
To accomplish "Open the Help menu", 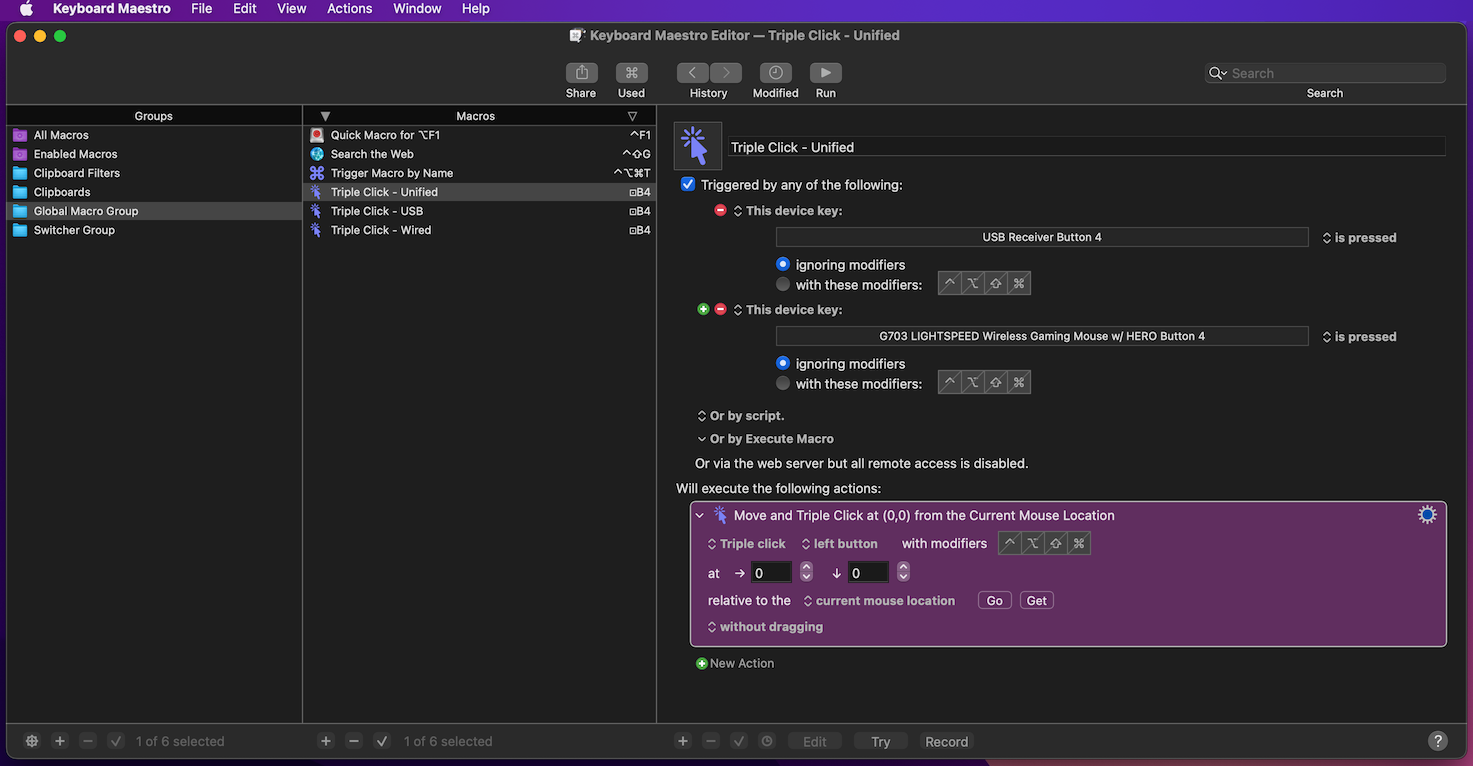I will pyautogui.click(x=476, y=9).
